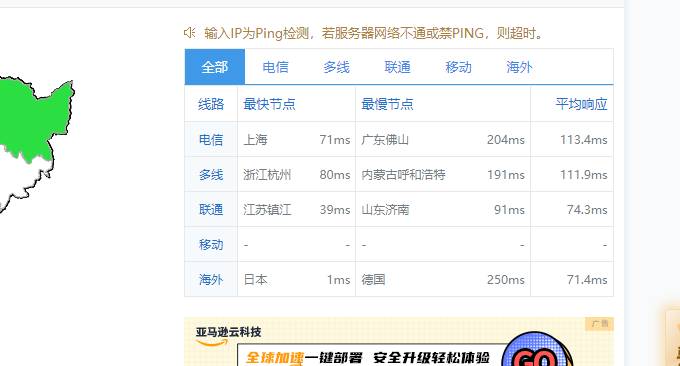Click the 山东济南 cell
Viewport: 680px width, 366px height.
(x=385, y=209)
